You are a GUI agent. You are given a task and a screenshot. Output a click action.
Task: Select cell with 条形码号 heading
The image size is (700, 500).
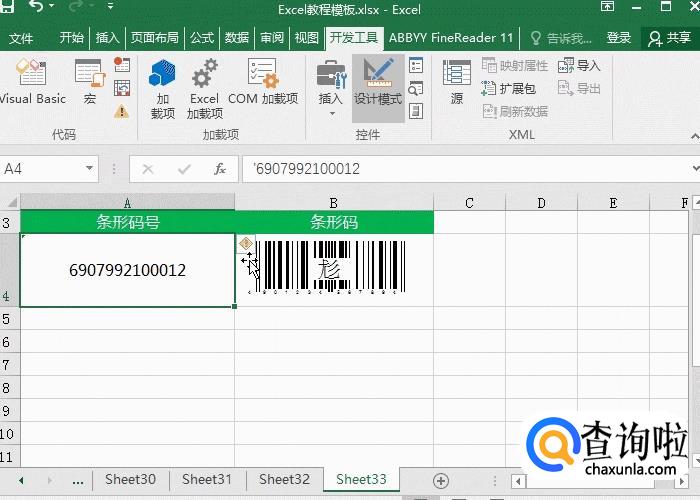tap(127, 222)
